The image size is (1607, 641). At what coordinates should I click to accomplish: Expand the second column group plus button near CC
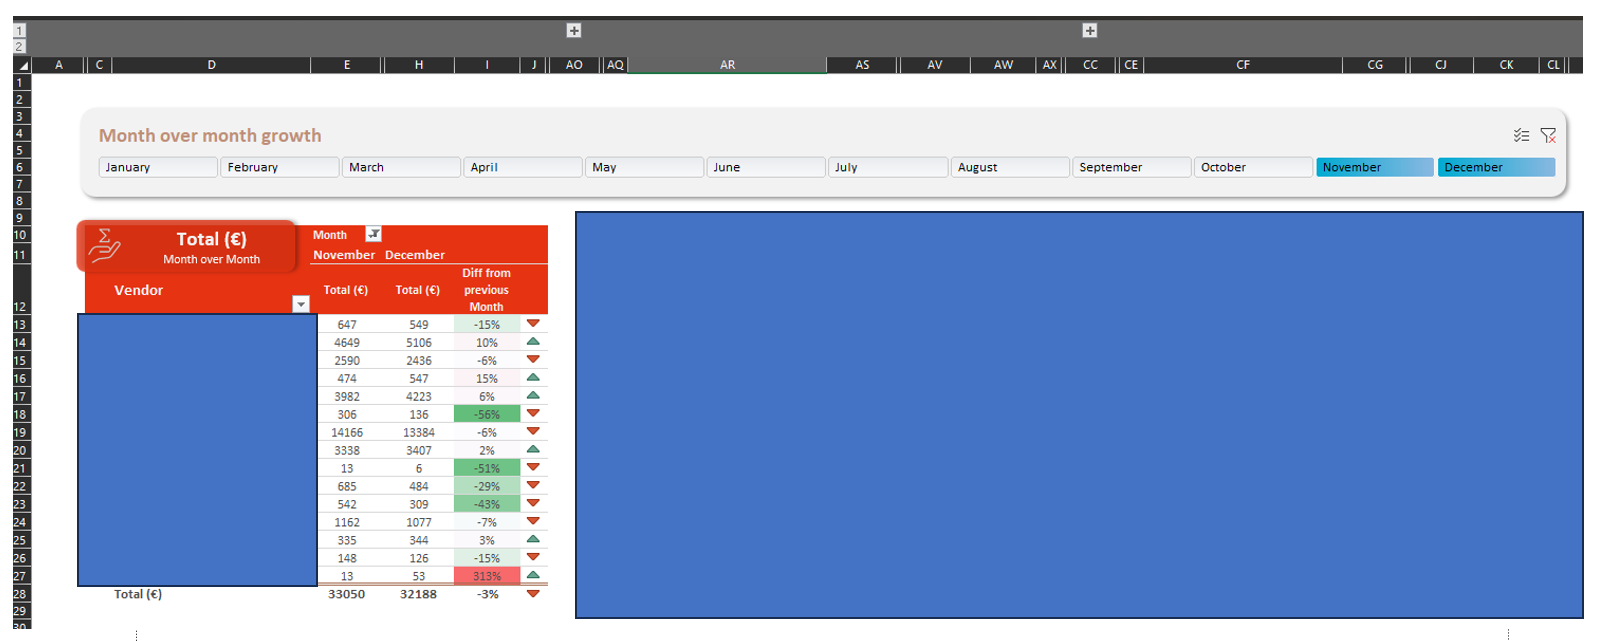click(1090, 31)
